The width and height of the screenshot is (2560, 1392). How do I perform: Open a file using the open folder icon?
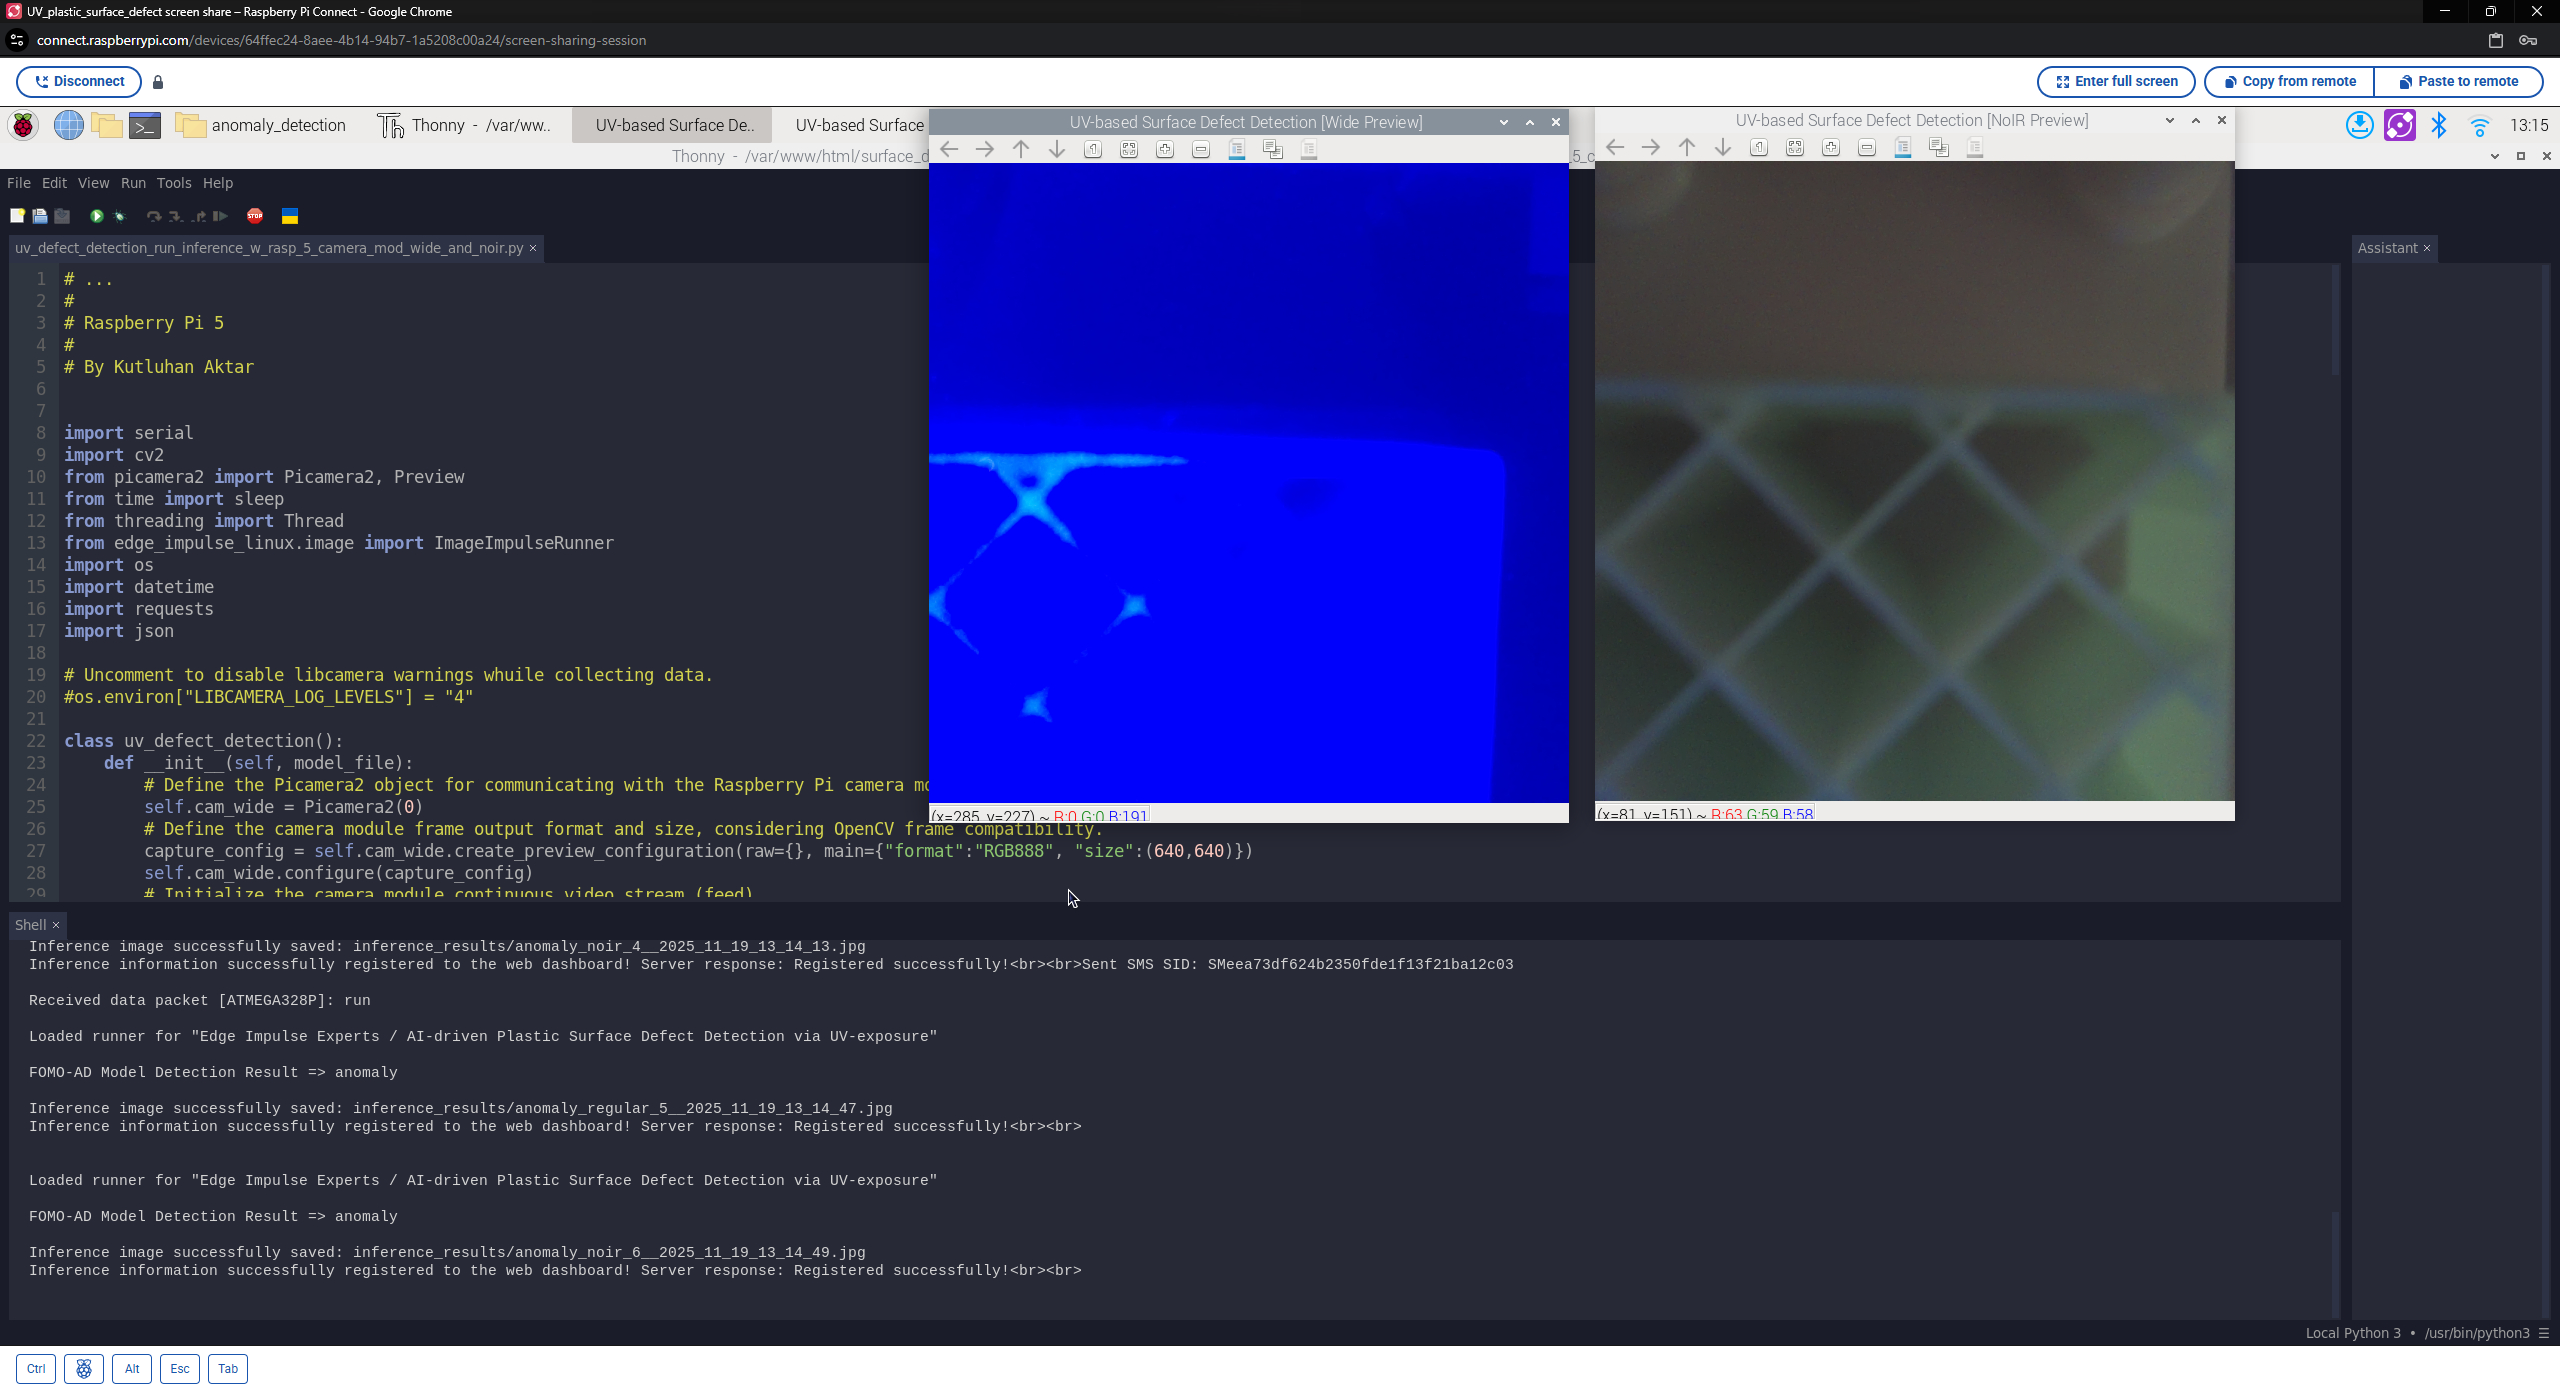[x=40, y=216]
